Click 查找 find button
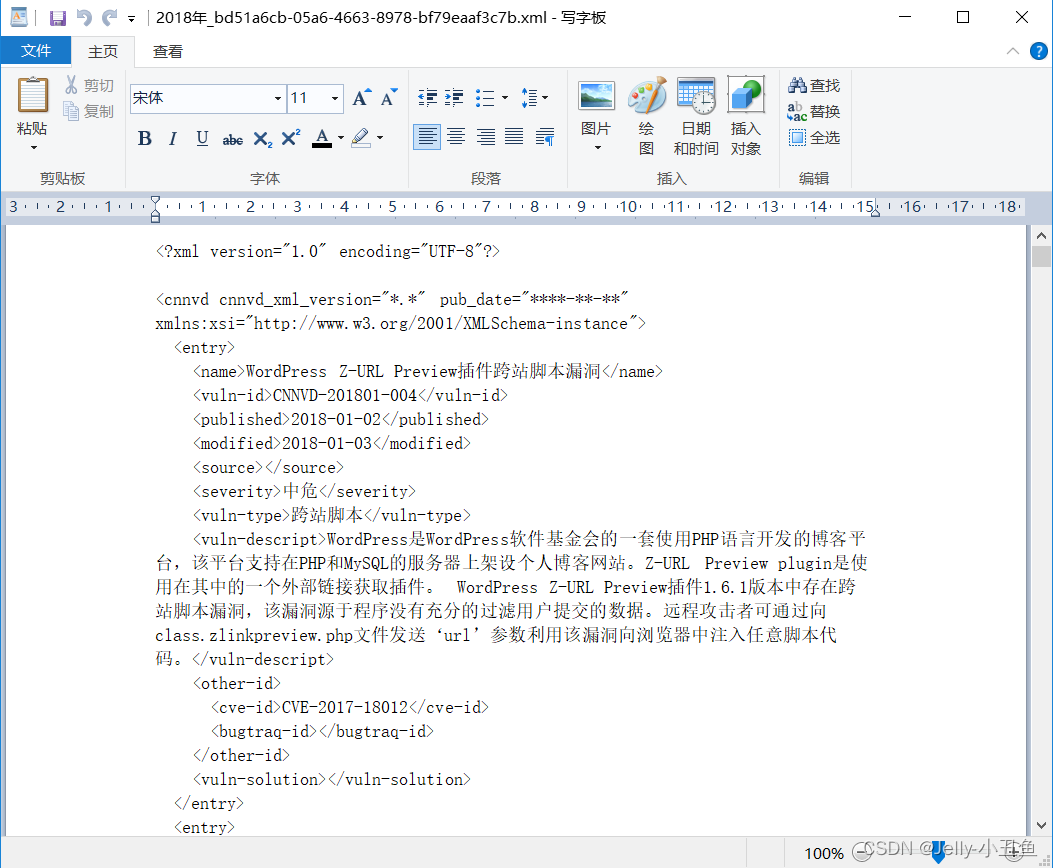1053x868 pixels. [x=814, y=85]
